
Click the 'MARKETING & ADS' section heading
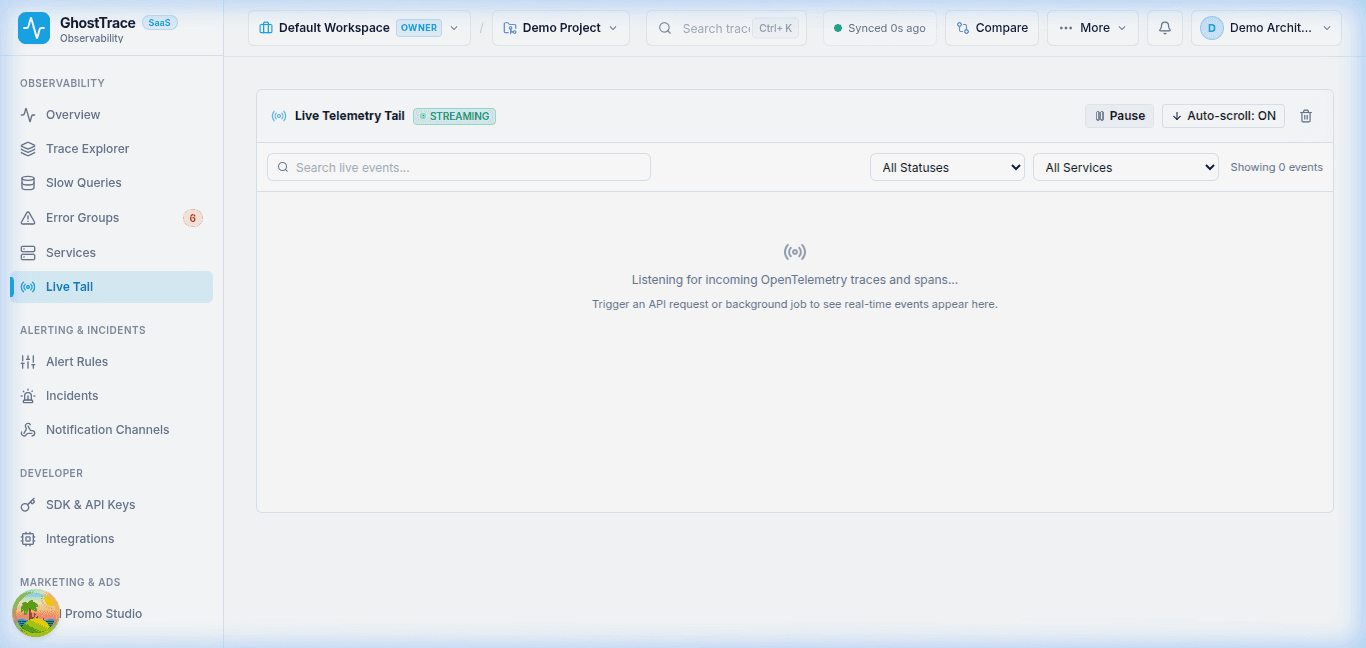[70, 582]
